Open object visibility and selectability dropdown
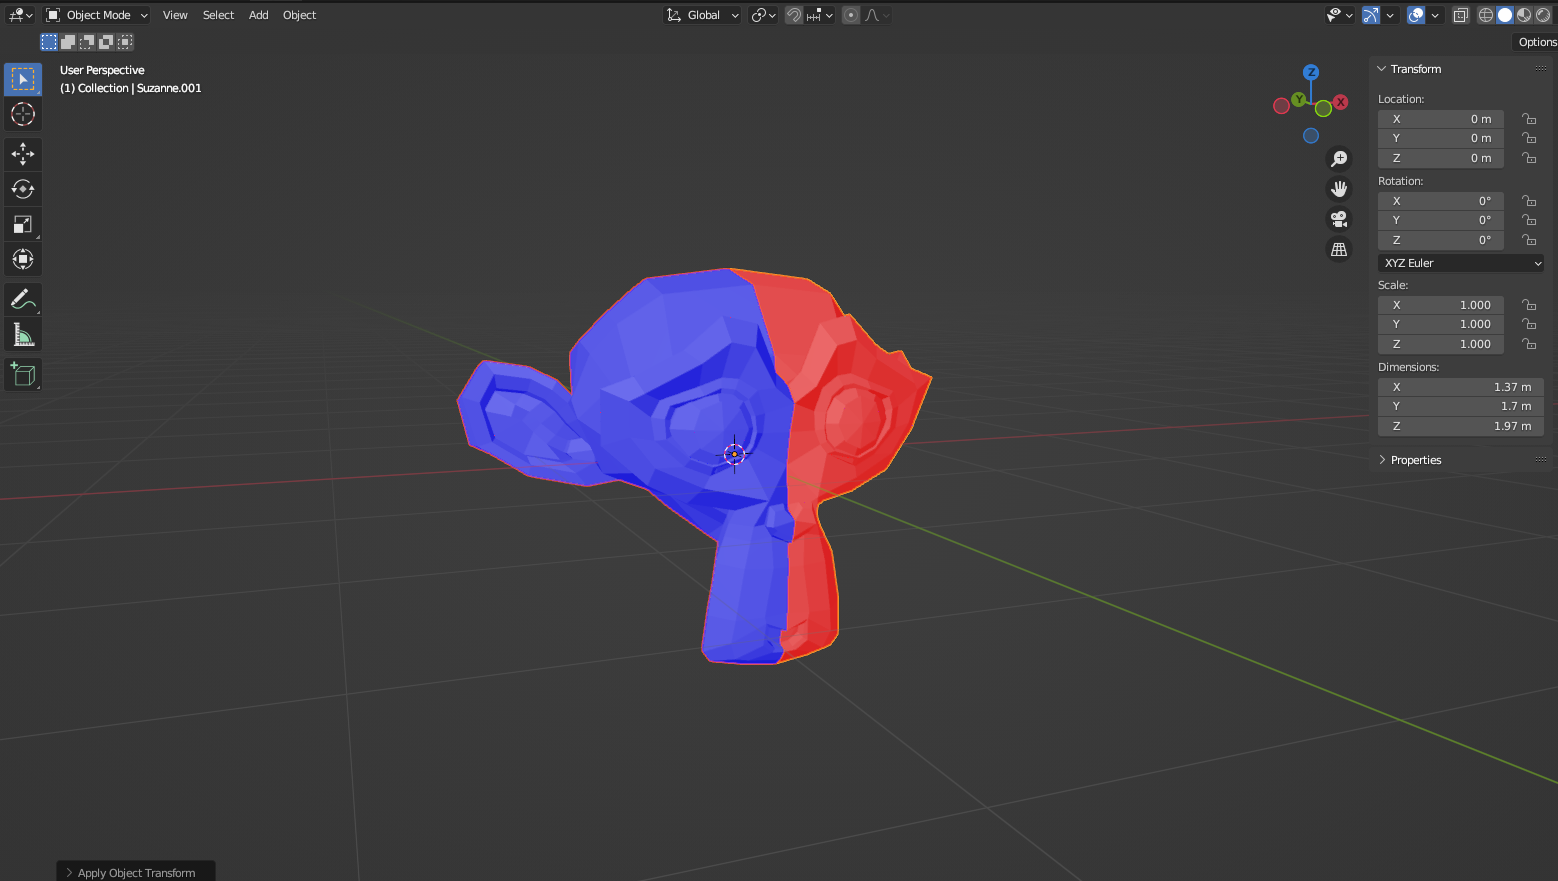 click(1339, 15)
